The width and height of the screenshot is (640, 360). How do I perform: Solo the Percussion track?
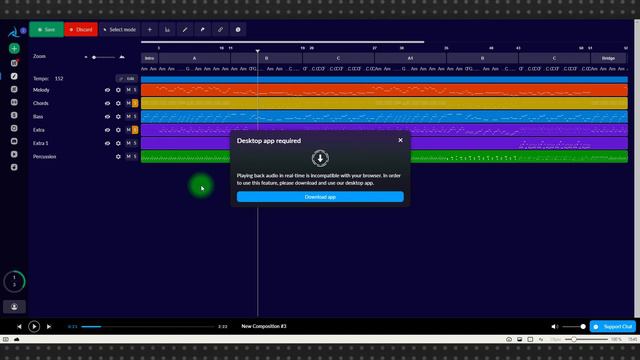(135, 157)
